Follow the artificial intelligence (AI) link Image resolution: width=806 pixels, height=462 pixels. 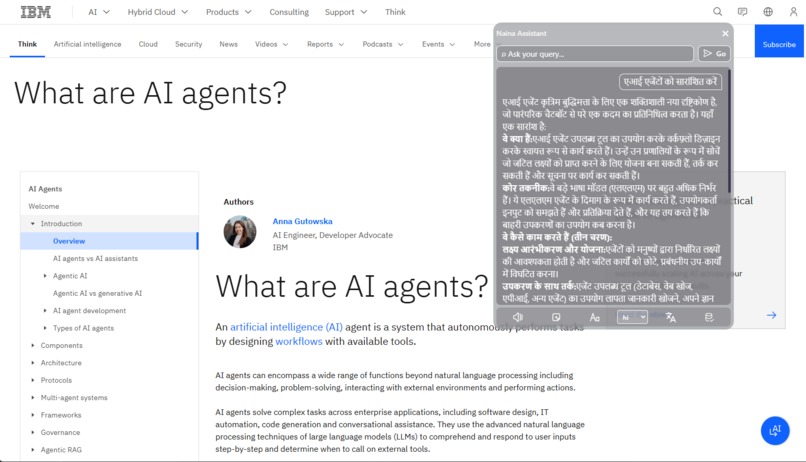coord(286,327)
